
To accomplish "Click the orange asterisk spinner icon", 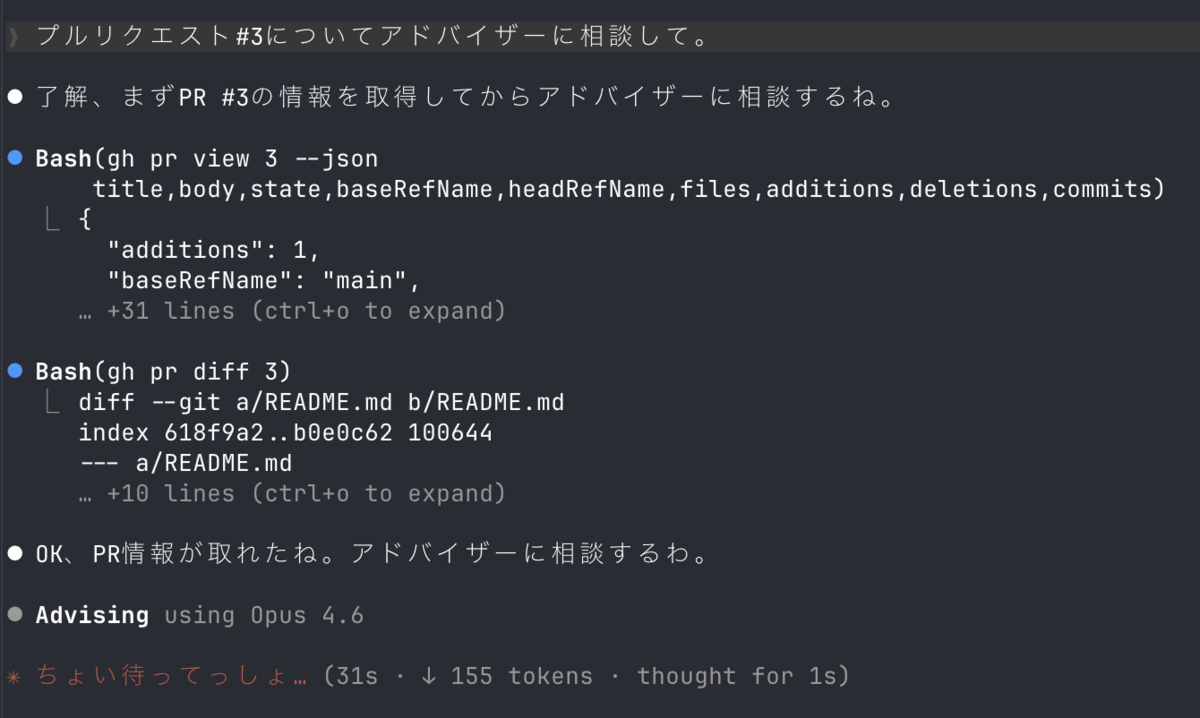I will [x=14, y=678].
